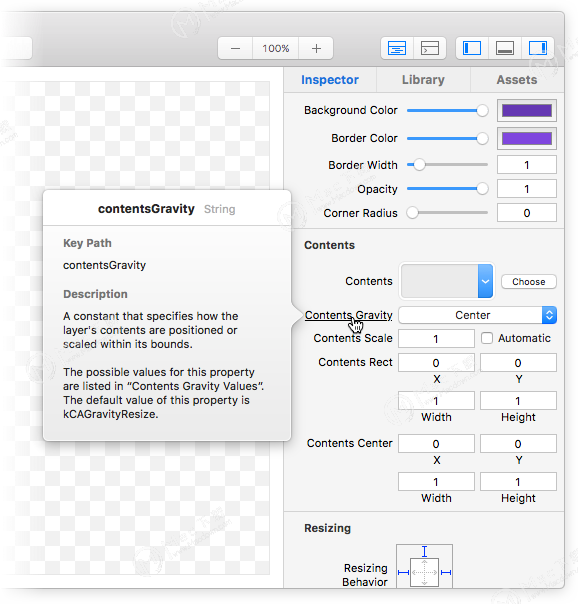The width and height of the screenshot is (578, 604).
Task: Click the Background Color opacity slider
Action: 447,111
